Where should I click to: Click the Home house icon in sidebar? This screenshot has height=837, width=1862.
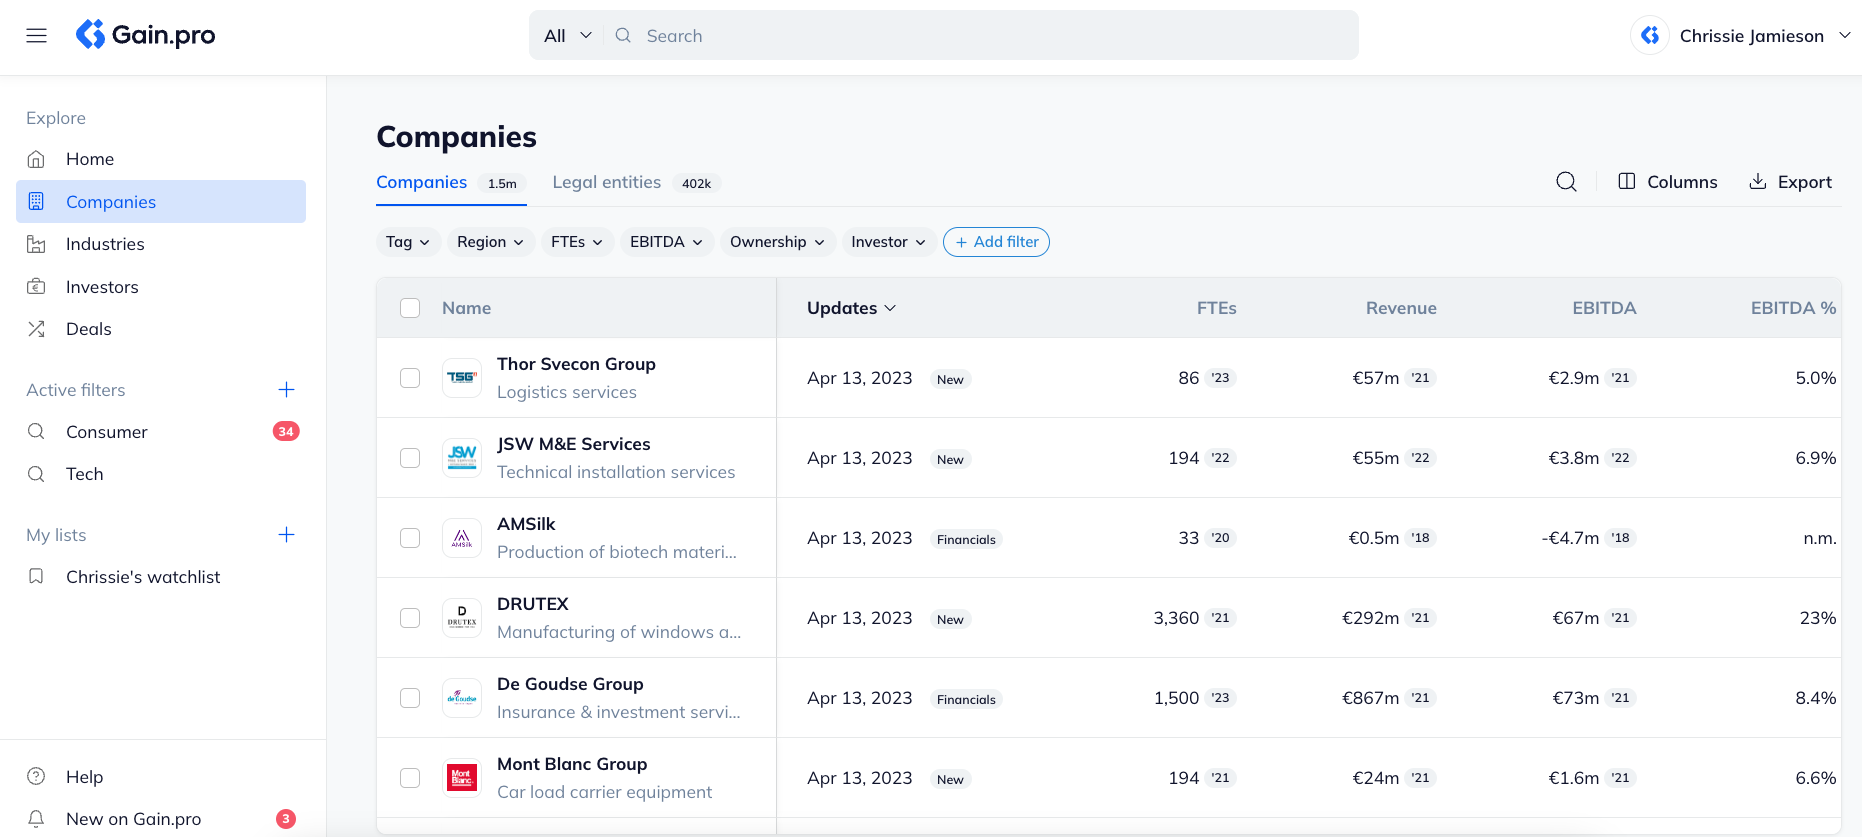[x=36, y=159]
